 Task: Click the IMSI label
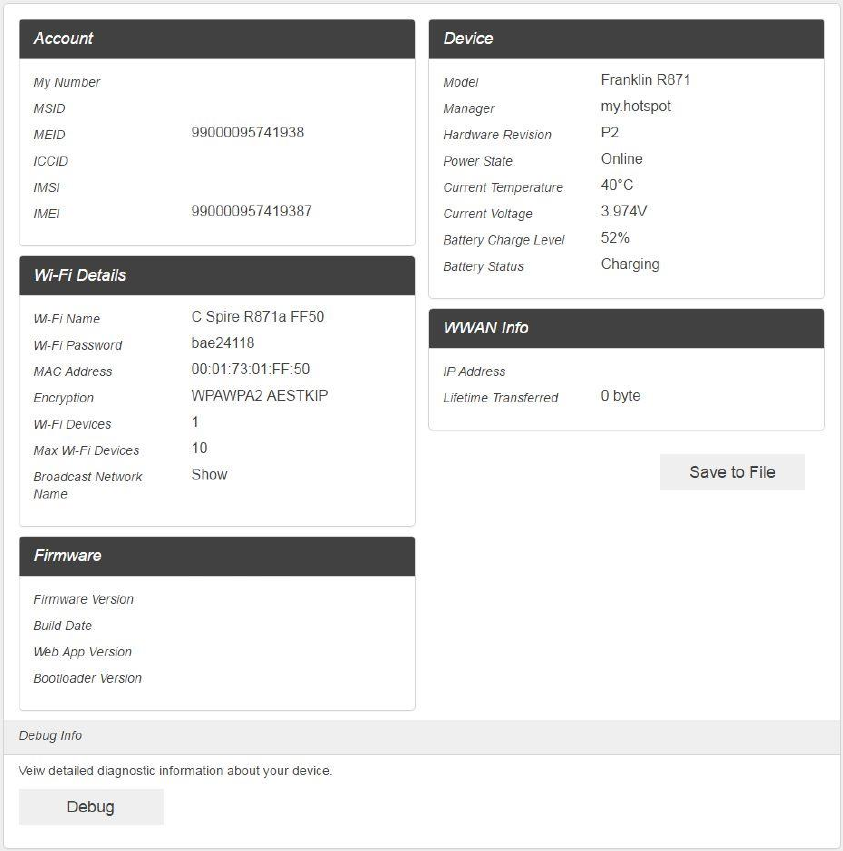pos(47,188)
